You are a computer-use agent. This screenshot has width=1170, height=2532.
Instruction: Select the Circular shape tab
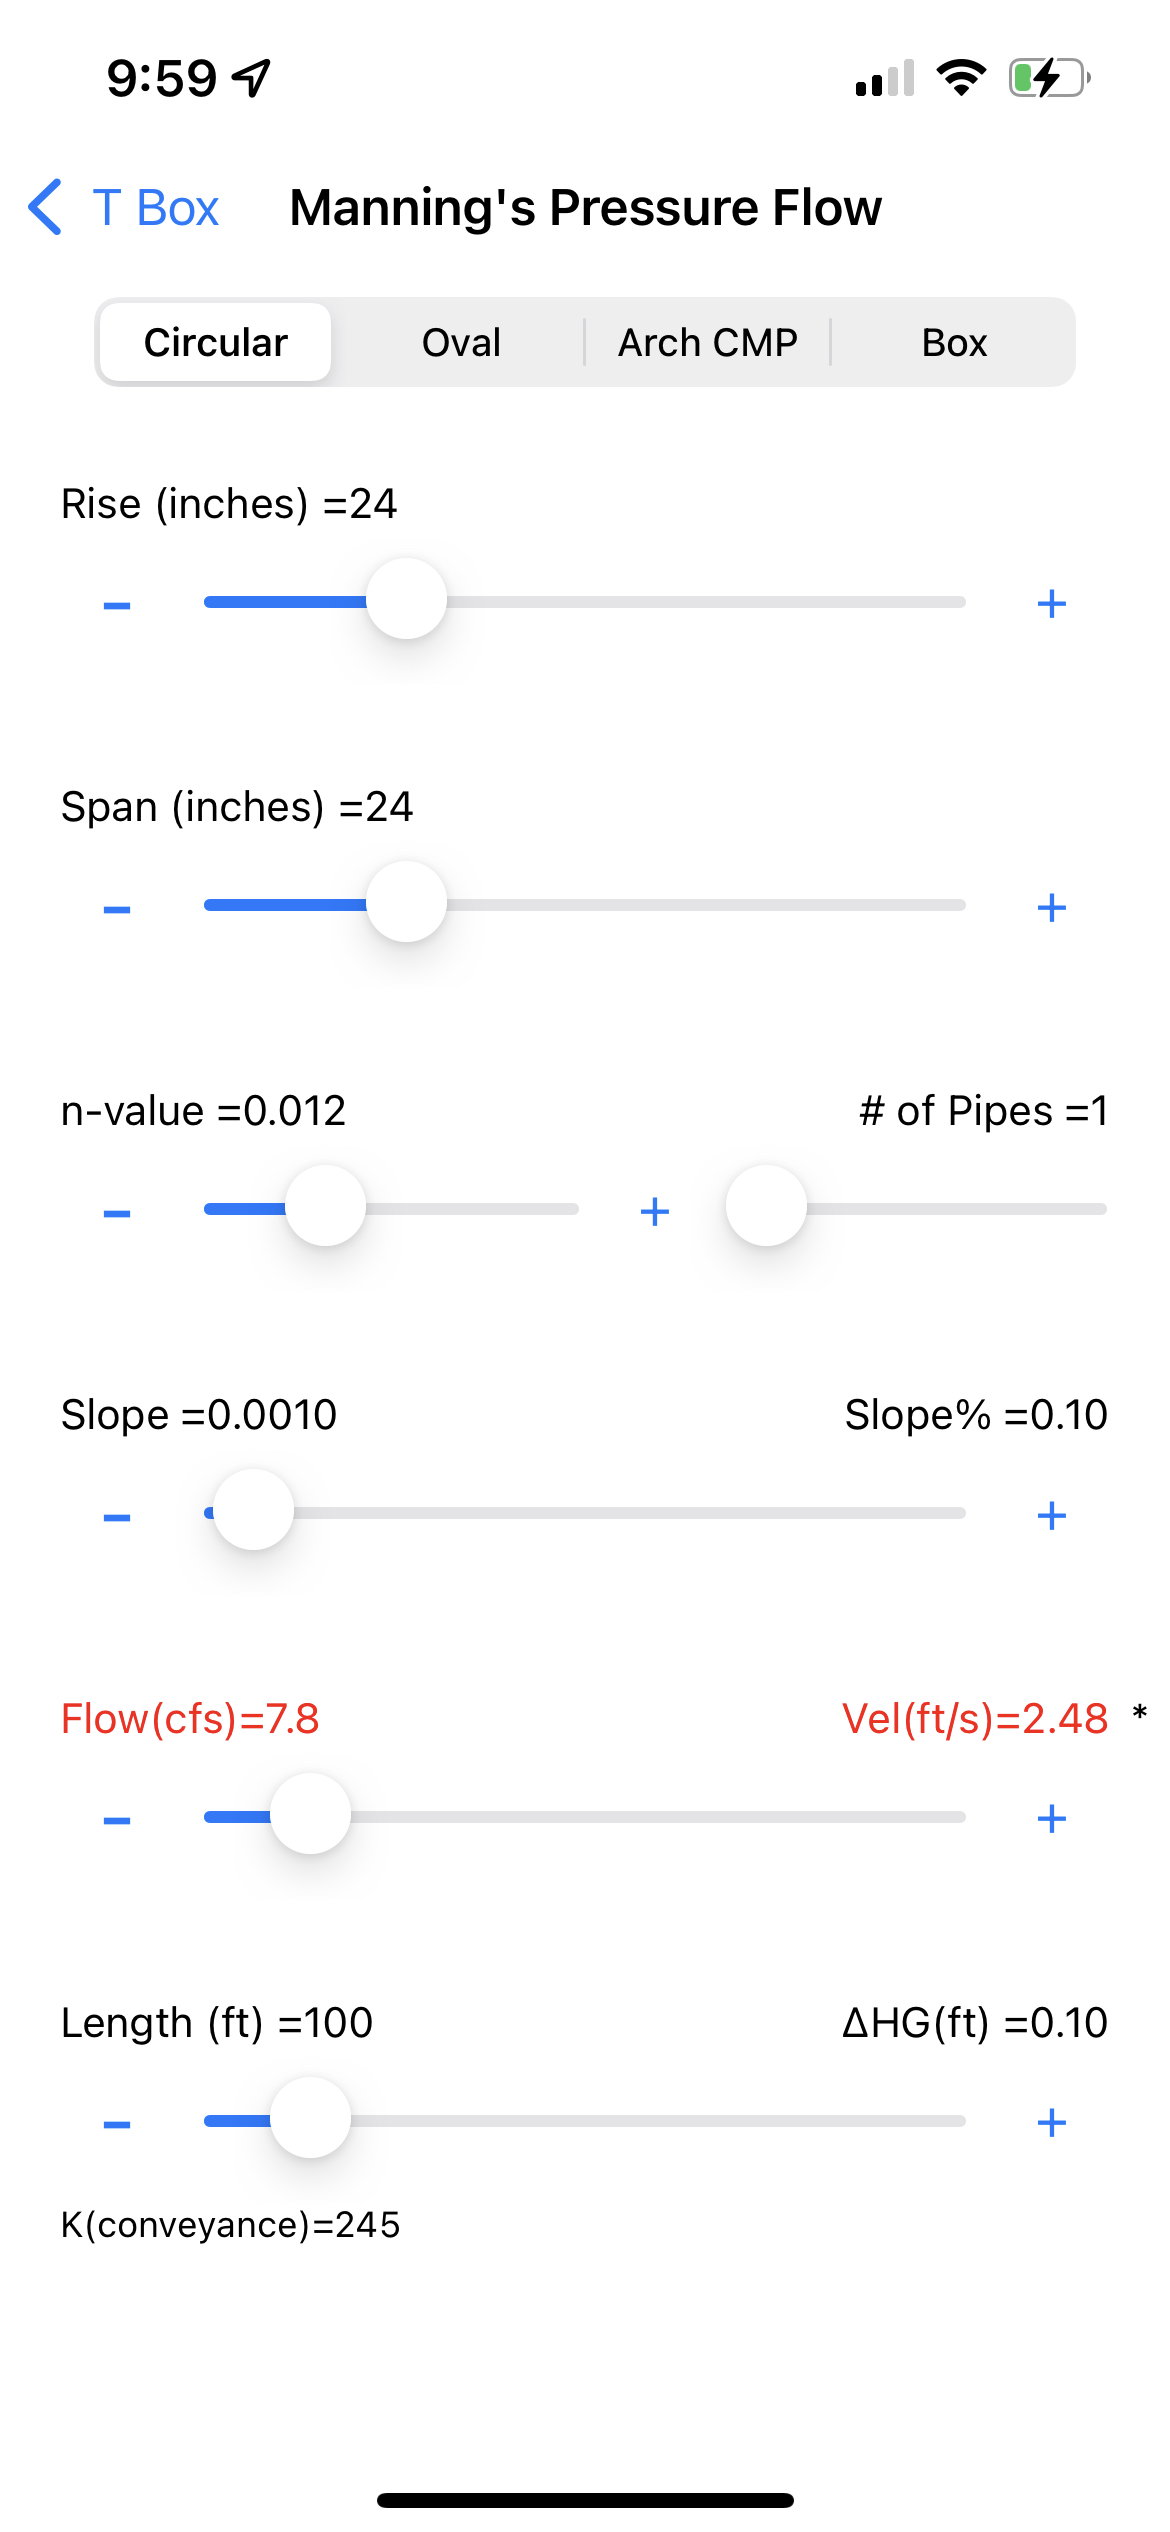[x=216, y=343]
